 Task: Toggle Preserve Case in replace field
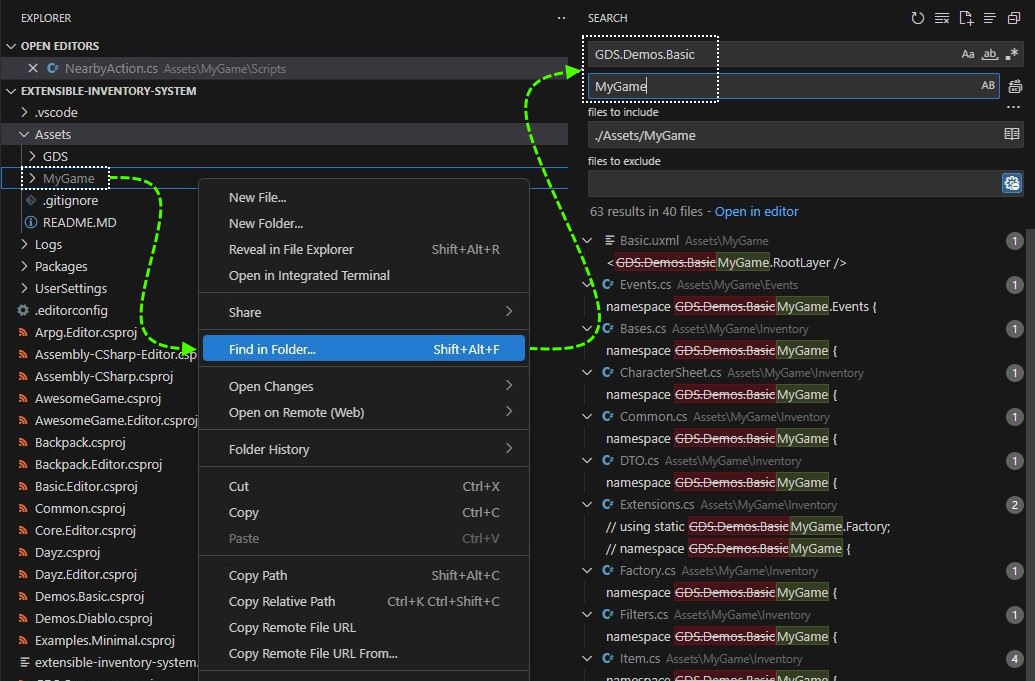pyautogui.click(x=988, y=87)
